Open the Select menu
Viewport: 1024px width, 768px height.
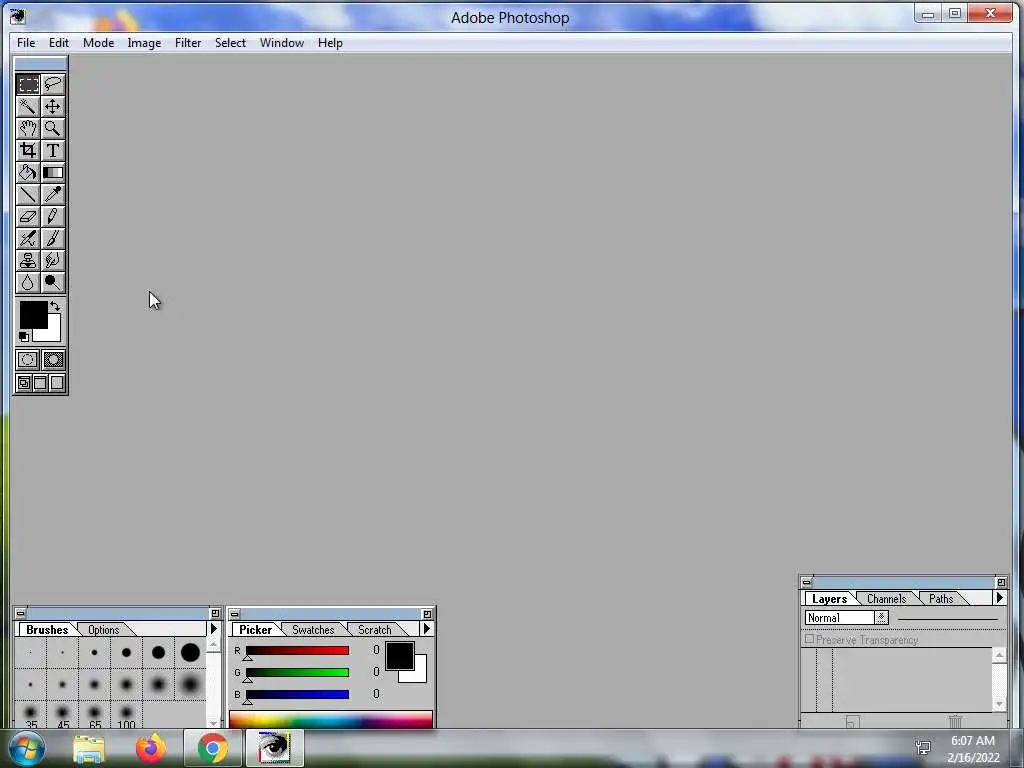pyautogui.click(x=231, y=43)
